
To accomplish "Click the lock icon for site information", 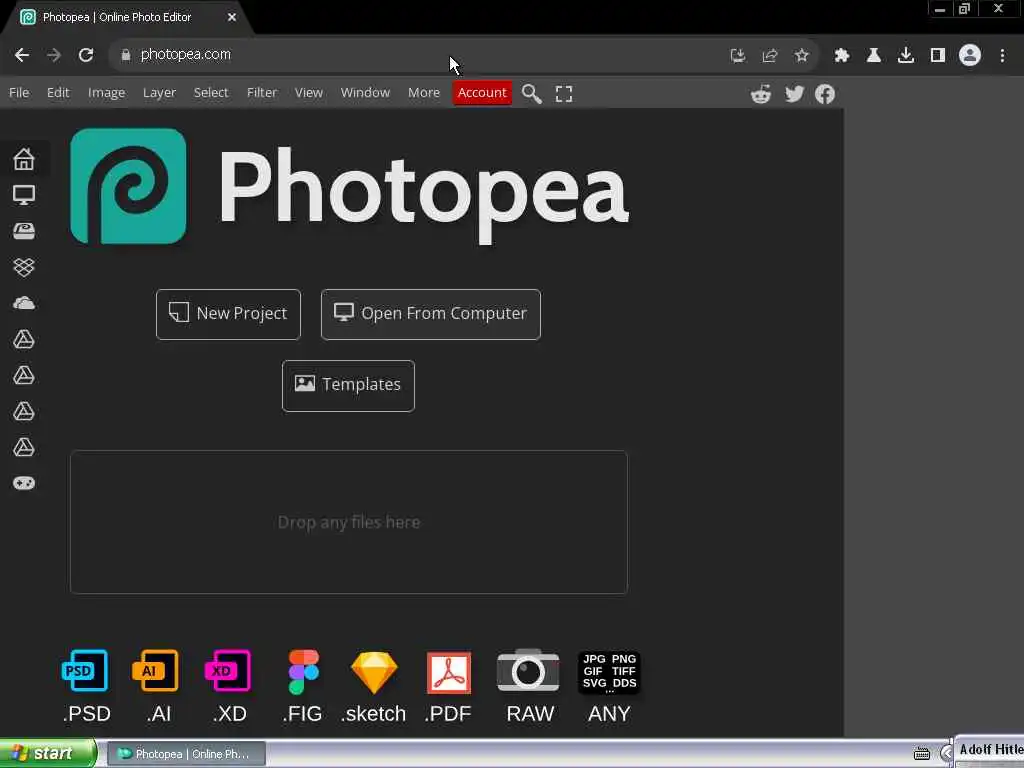I will (x=125, y=55).
